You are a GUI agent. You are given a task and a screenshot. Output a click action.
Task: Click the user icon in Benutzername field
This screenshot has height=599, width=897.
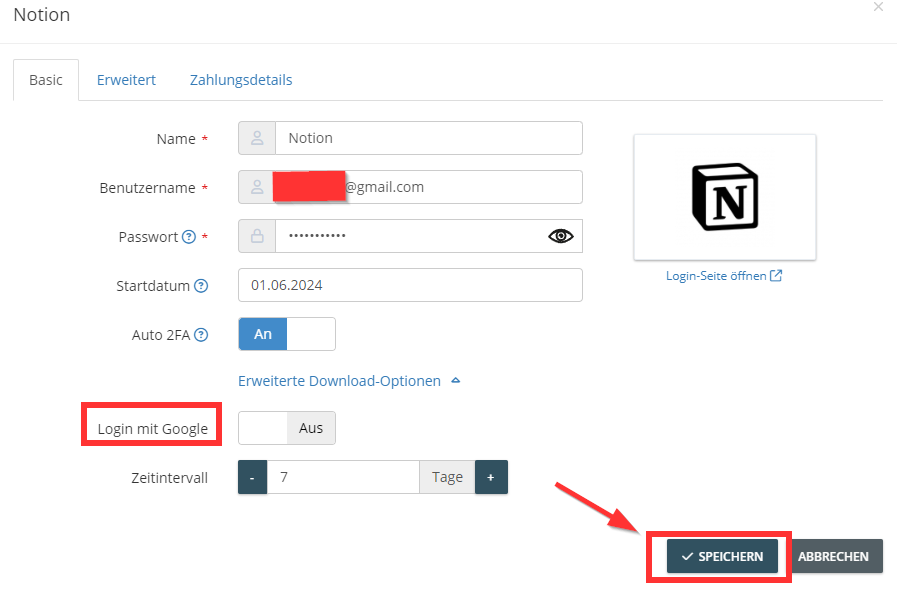click(257, 187)
